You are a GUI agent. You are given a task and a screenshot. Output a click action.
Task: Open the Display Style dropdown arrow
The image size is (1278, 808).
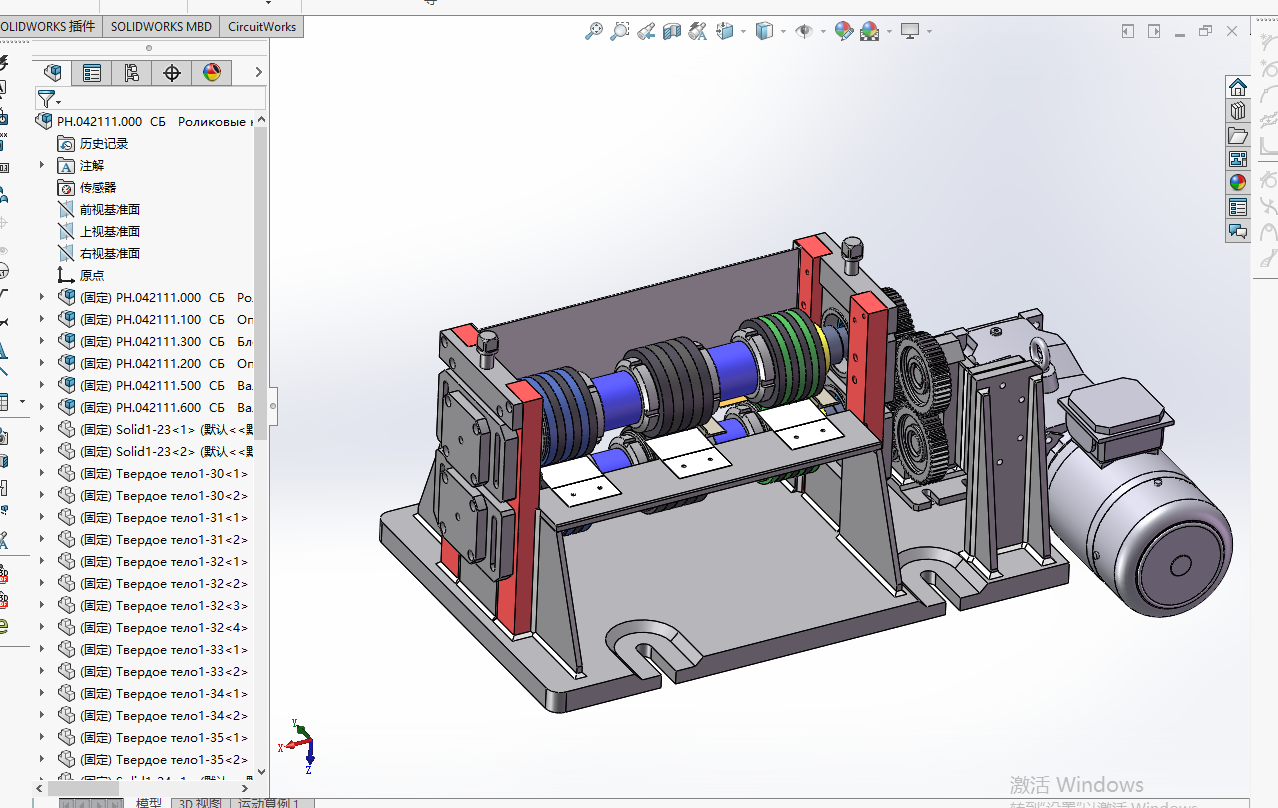tap(783, 31)
